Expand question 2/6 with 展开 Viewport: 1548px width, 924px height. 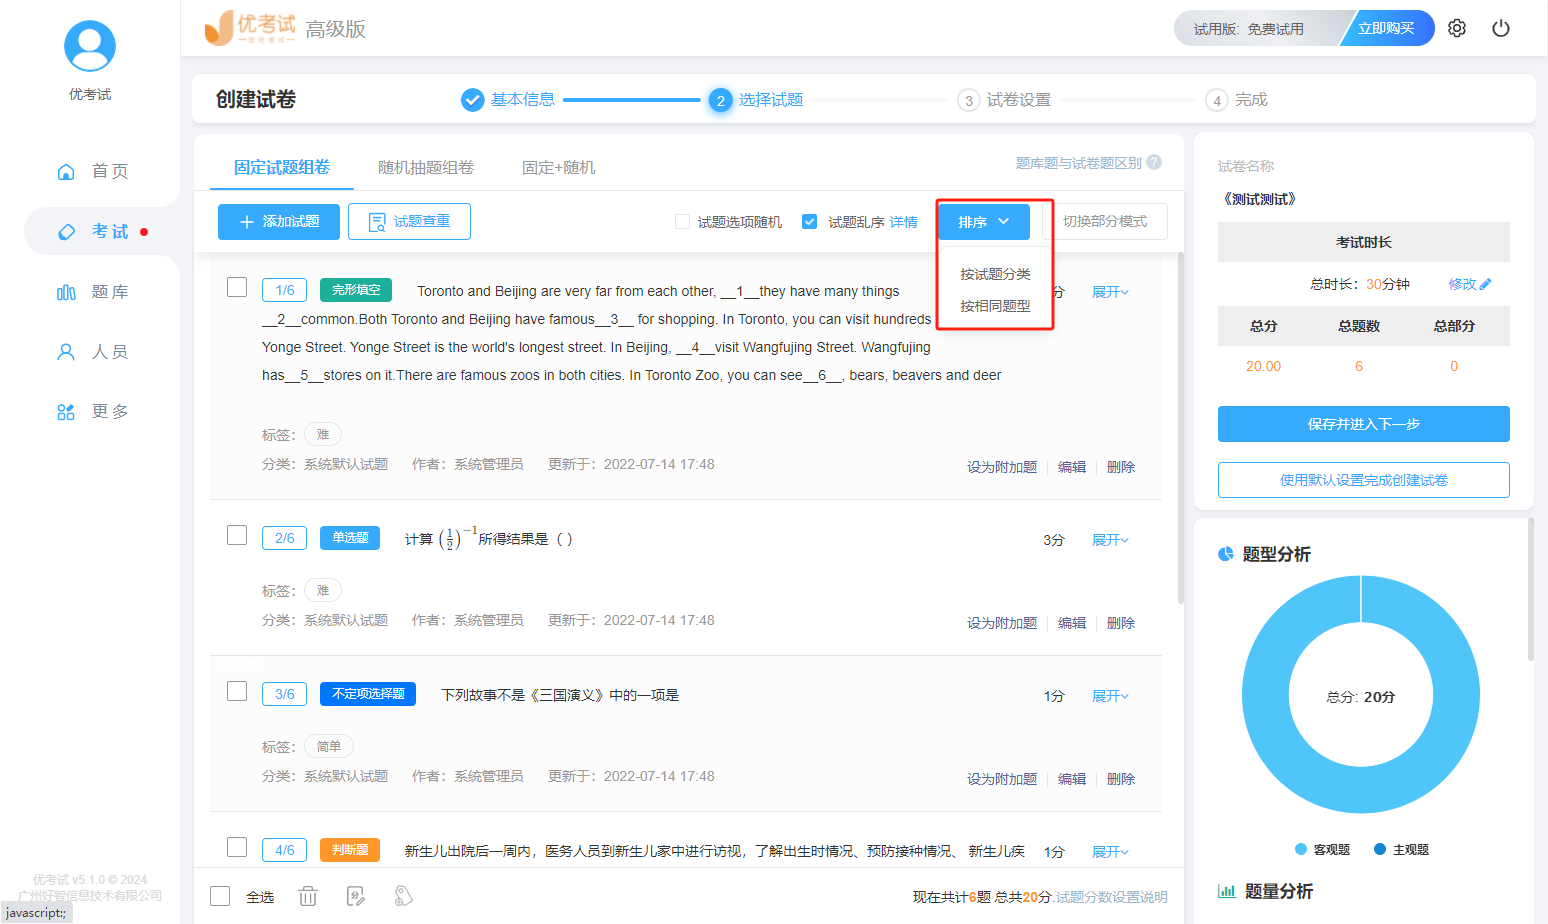1110,540
